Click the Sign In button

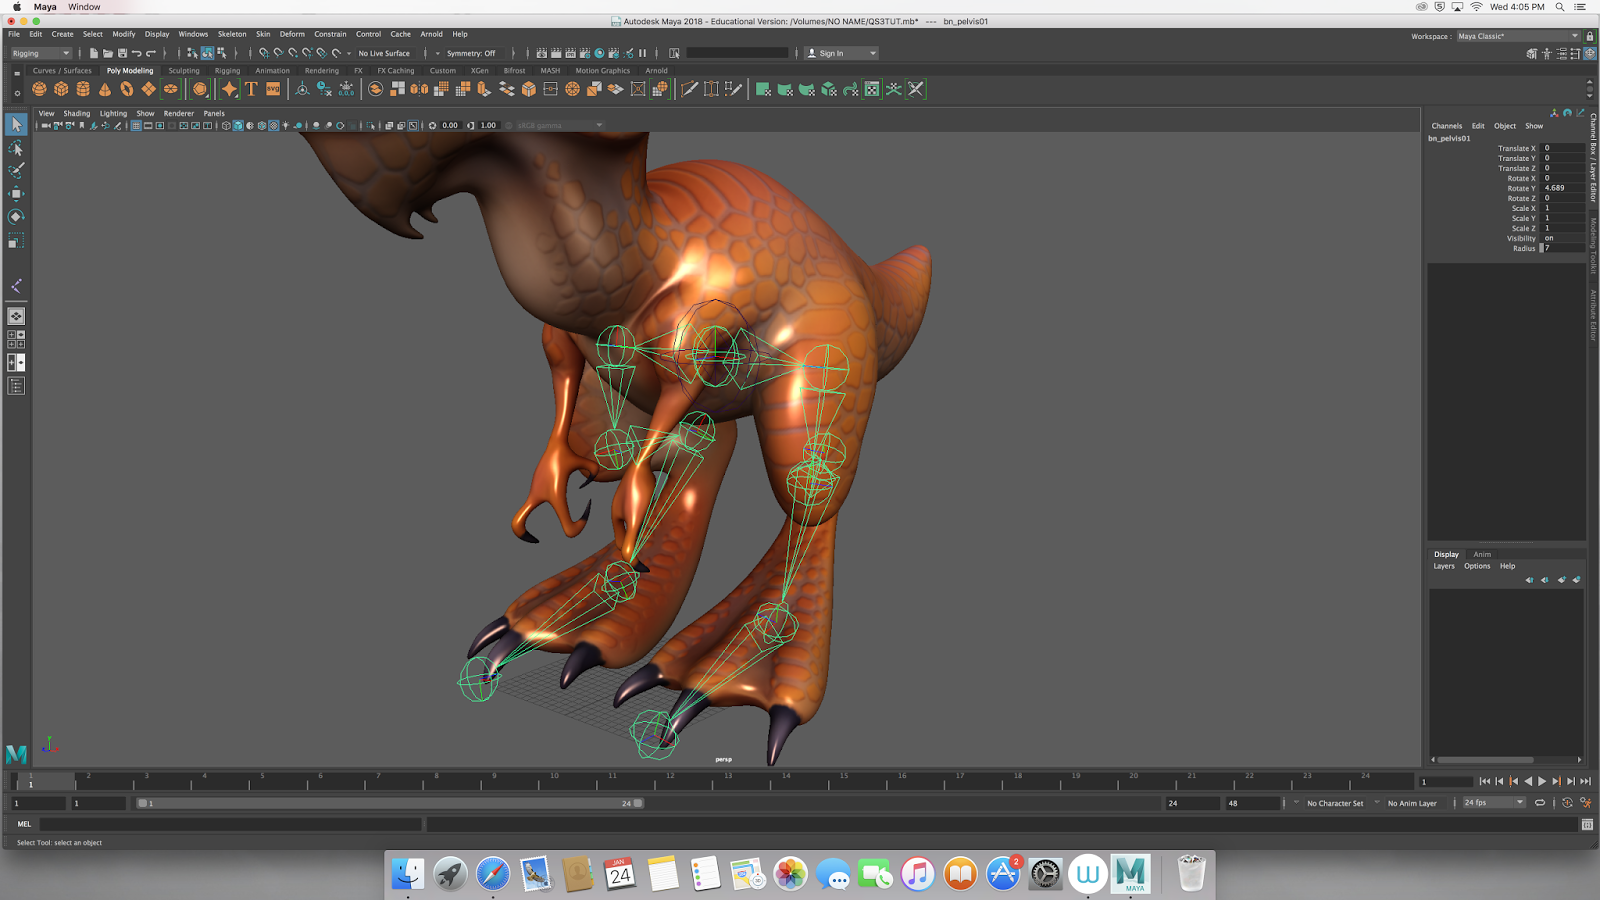(x=838, y=52)
